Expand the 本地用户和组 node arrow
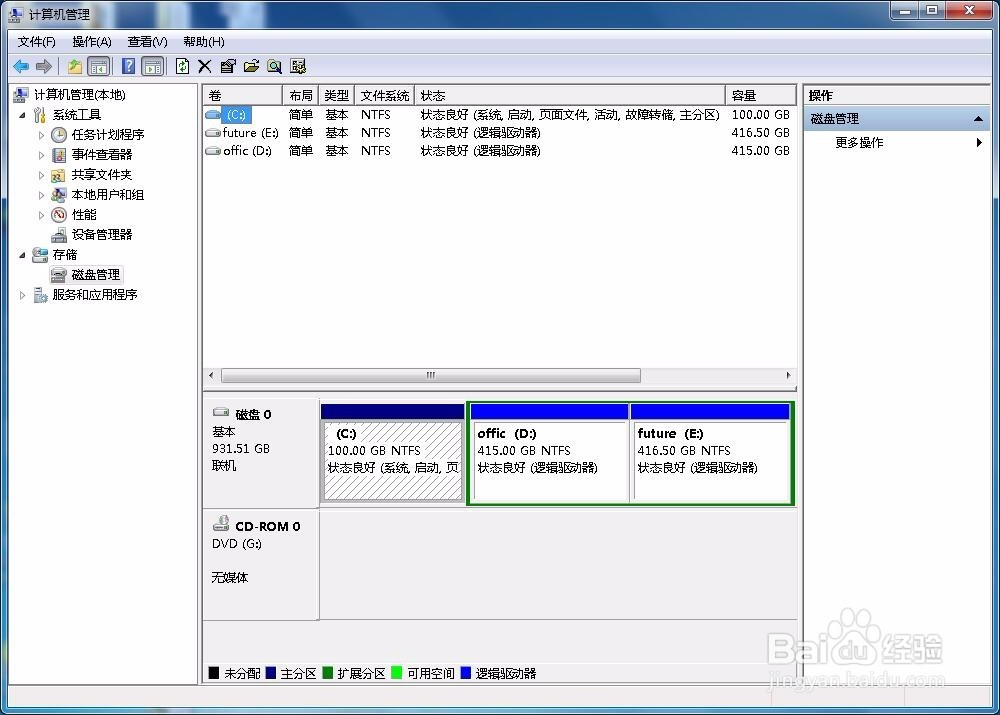The width and height of the screenshot is (1000, 715). 41,195
